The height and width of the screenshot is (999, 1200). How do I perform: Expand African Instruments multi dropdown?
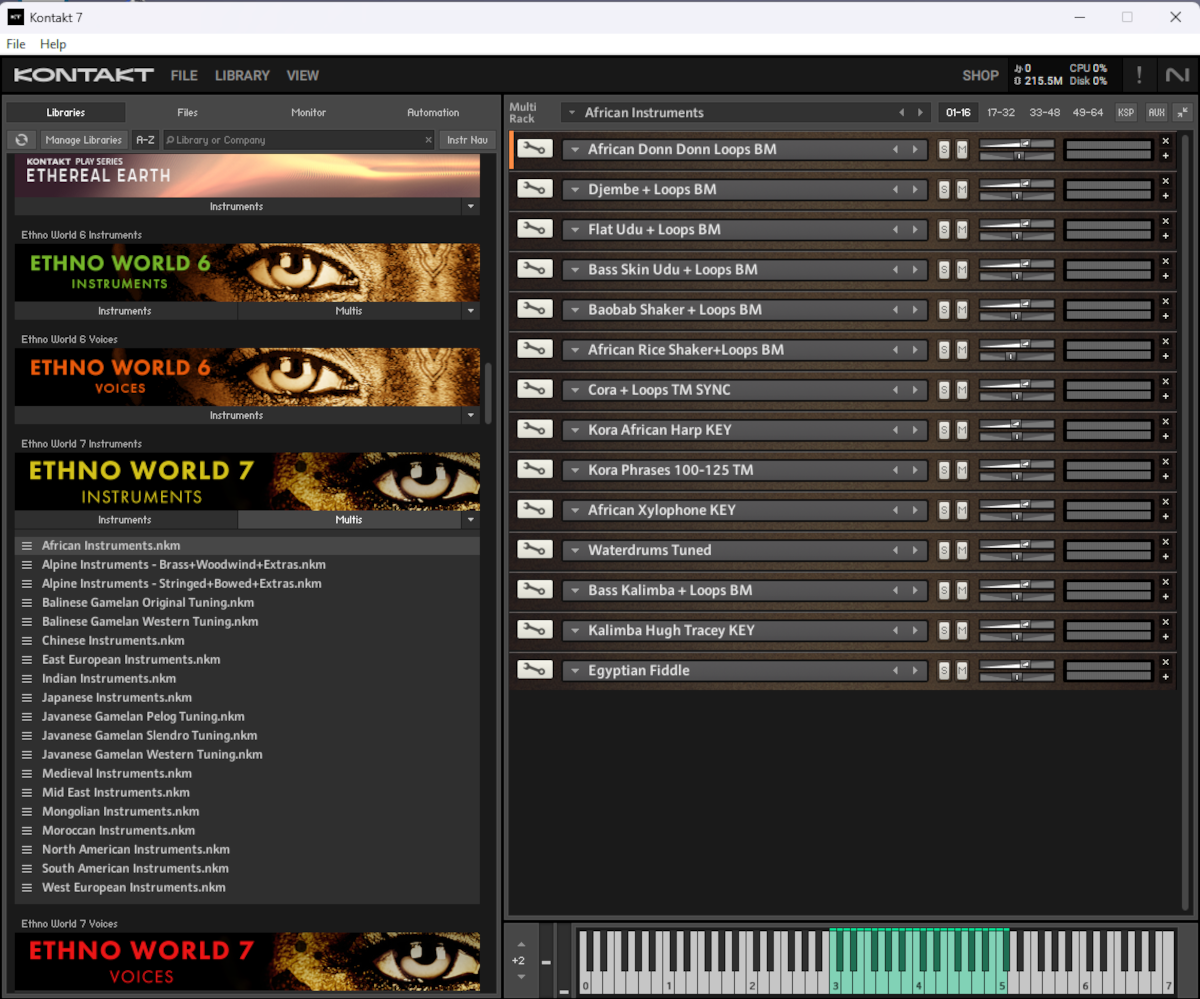coord(572,113)
